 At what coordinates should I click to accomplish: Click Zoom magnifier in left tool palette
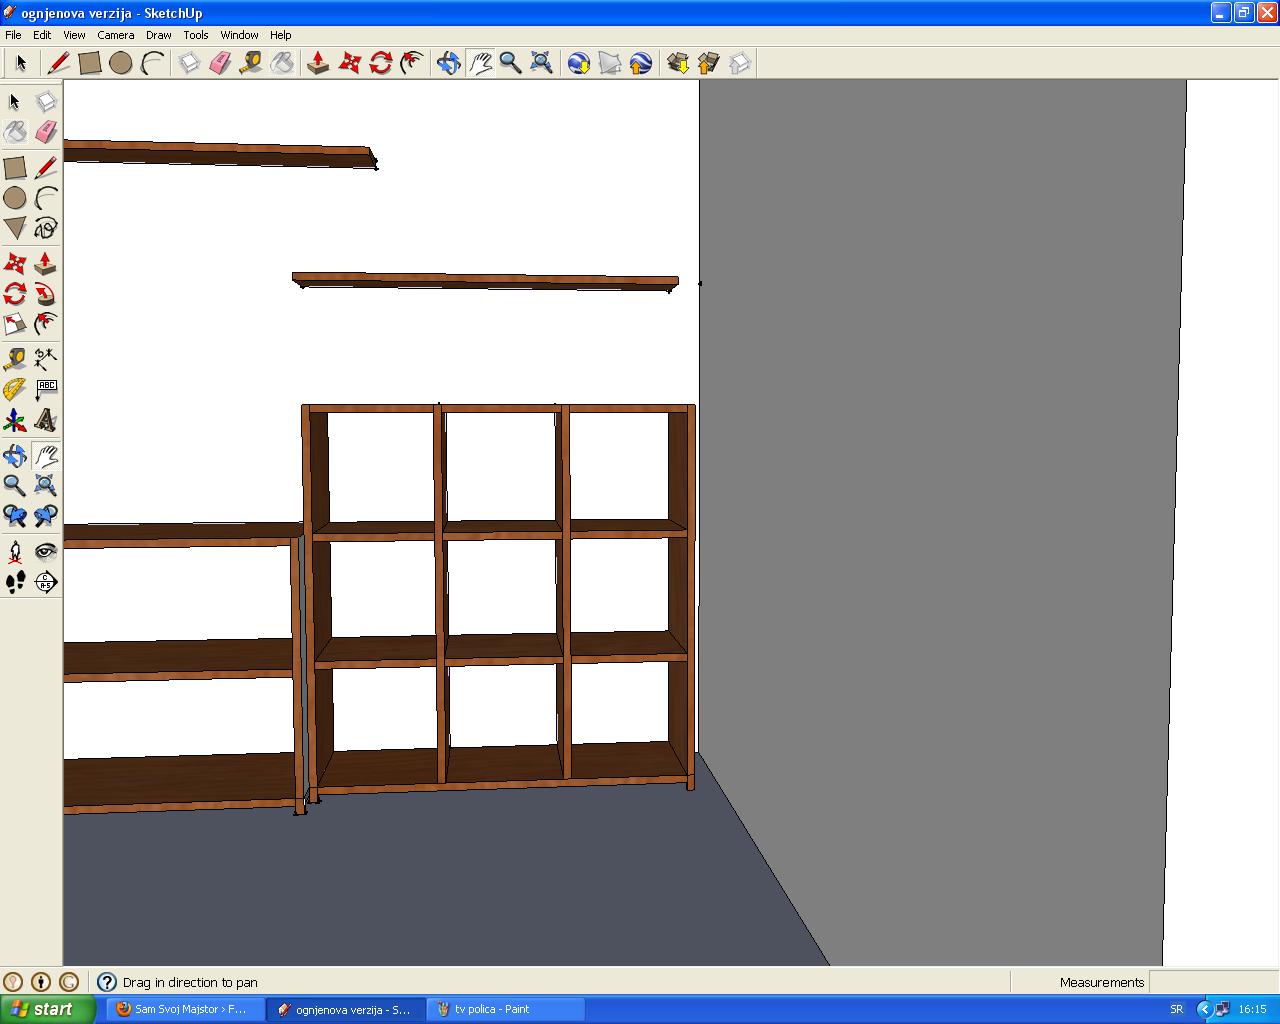click(x=15, y=486)
